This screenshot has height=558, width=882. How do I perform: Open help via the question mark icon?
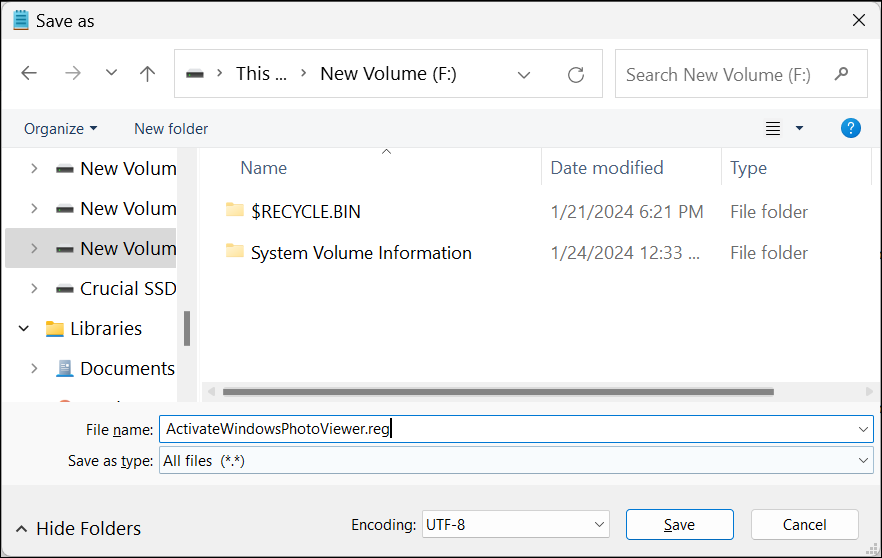850,128
